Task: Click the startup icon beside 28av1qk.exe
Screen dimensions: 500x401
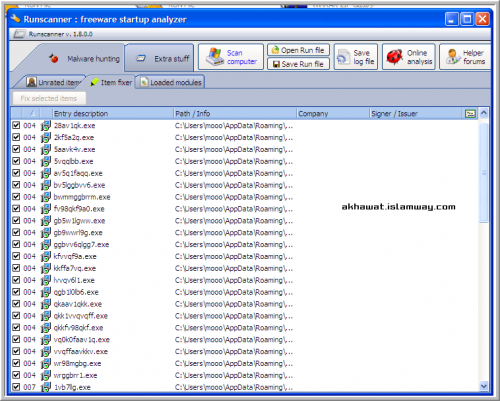Action: 46,126
